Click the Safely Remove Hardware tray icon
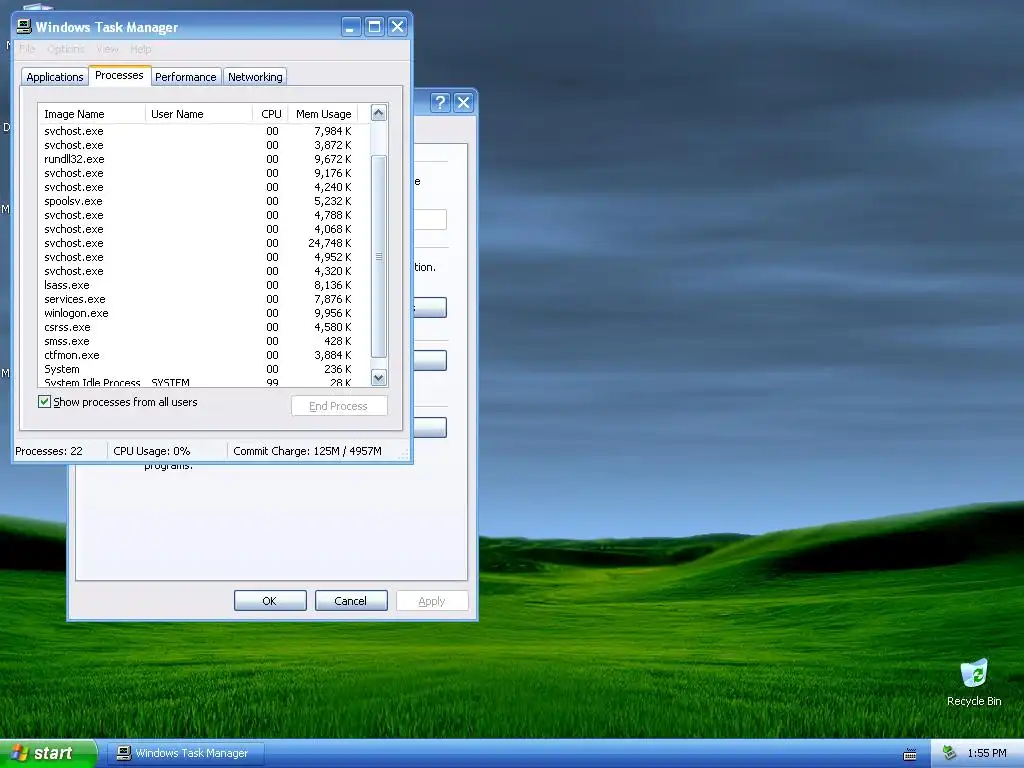The height and width of the screenshot is (768, 1024). 949,753
